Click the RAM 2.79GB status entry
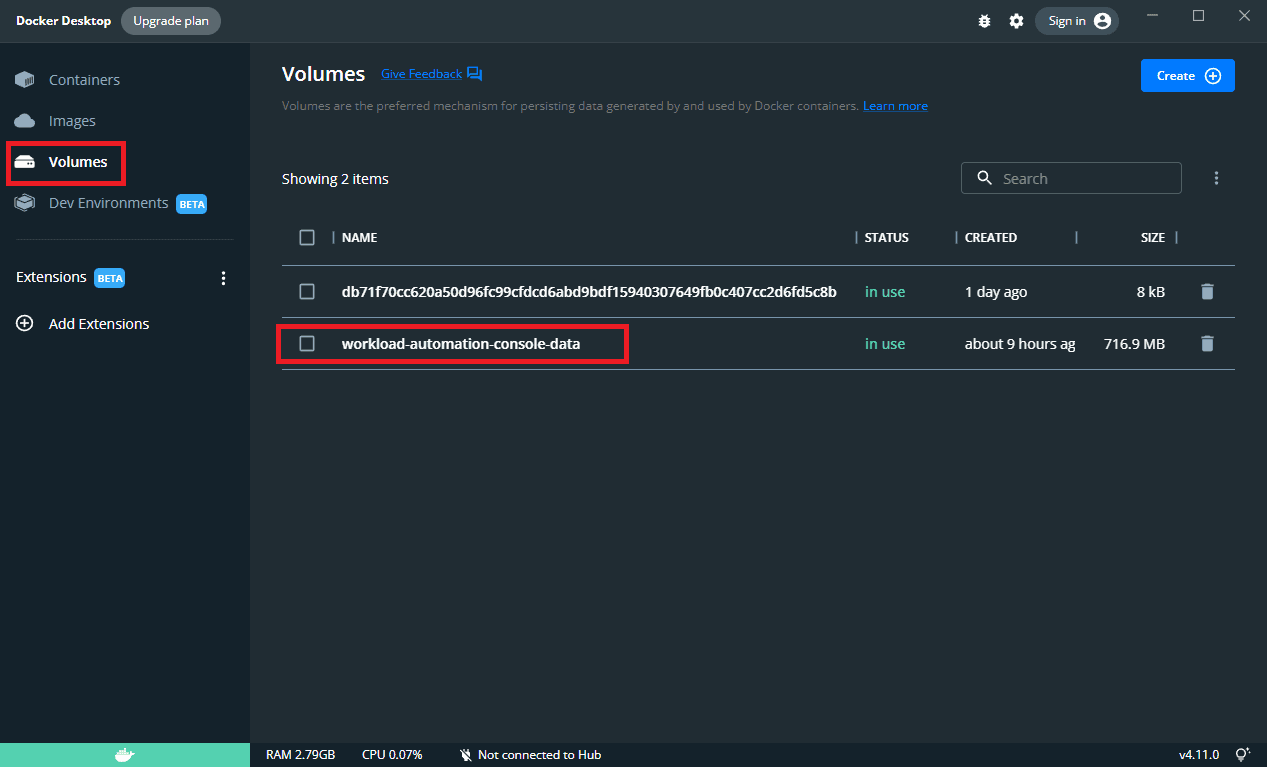 pyautogui.click(x=300, y=755)
